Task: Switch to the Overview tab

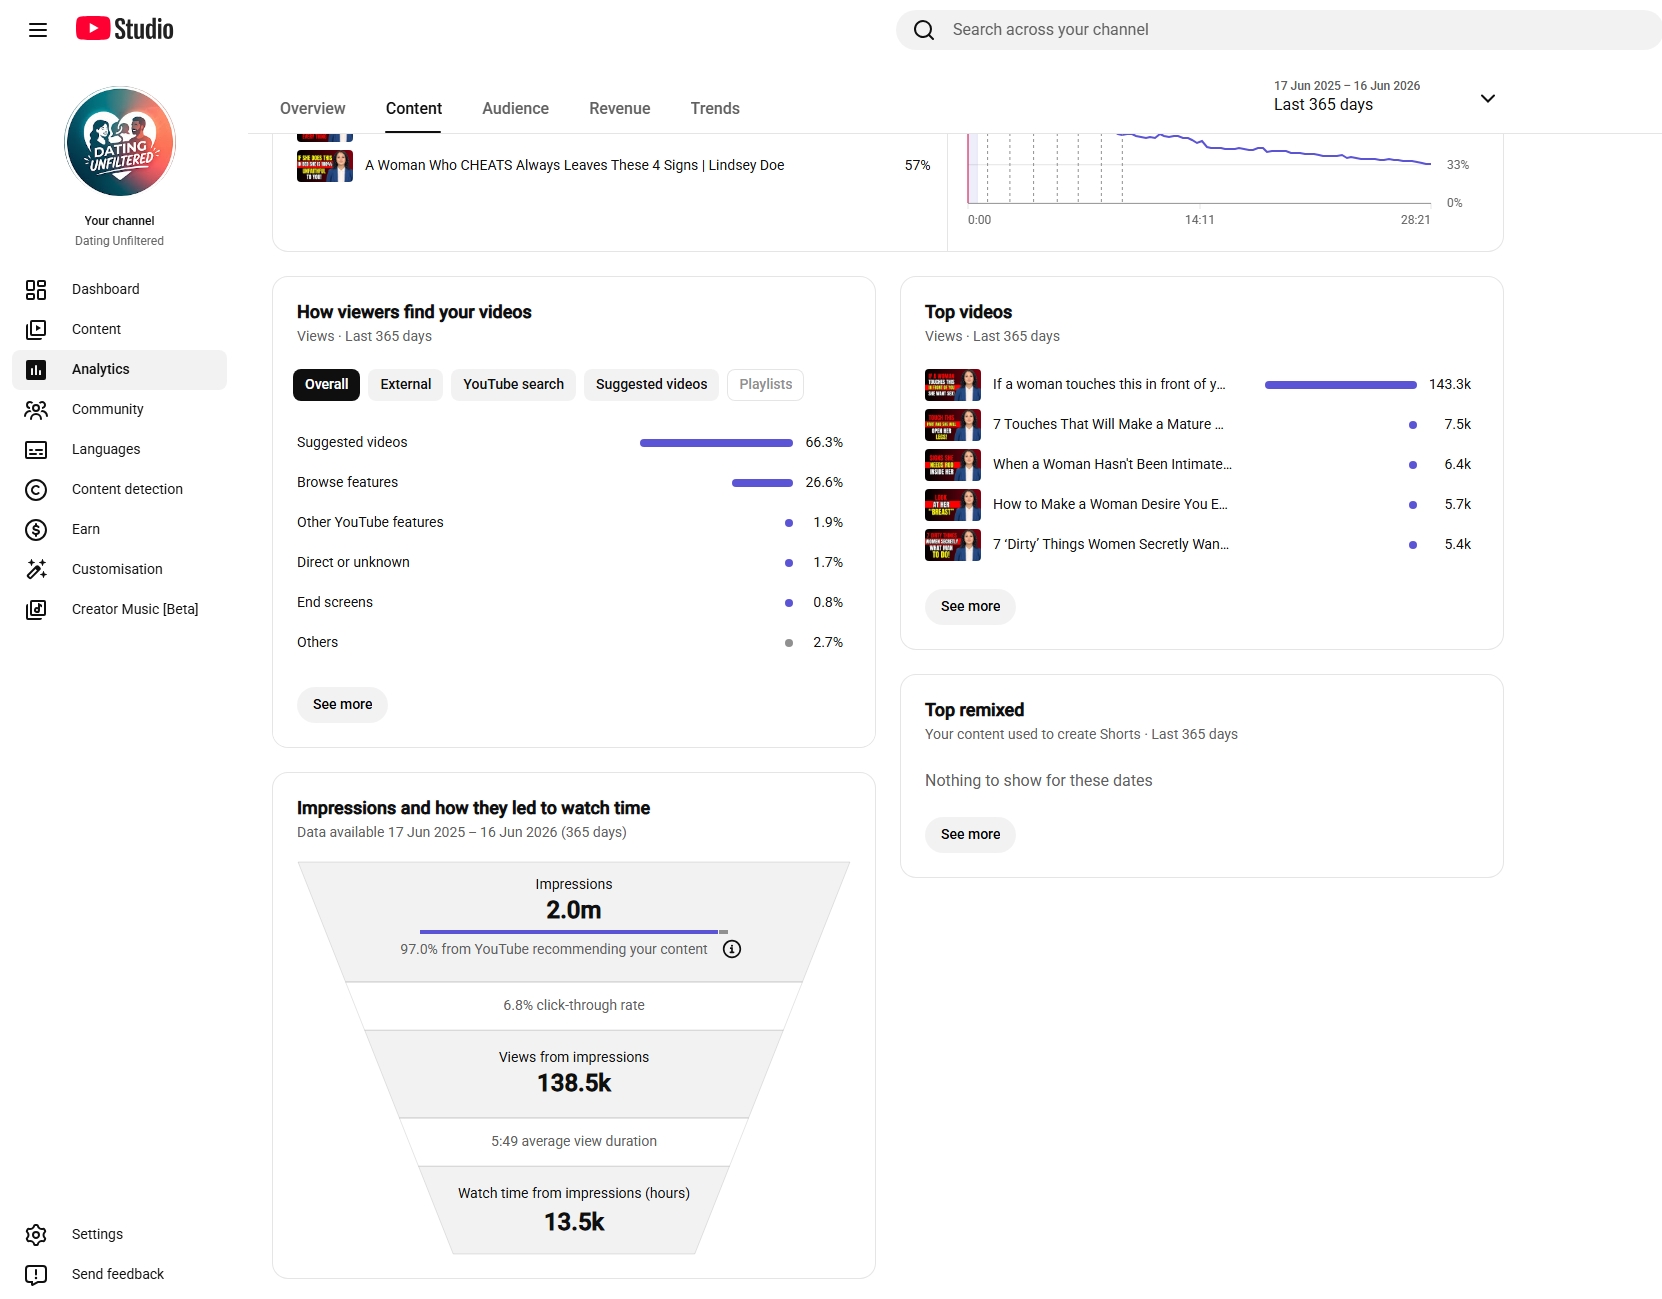Action: click(313, 108)
